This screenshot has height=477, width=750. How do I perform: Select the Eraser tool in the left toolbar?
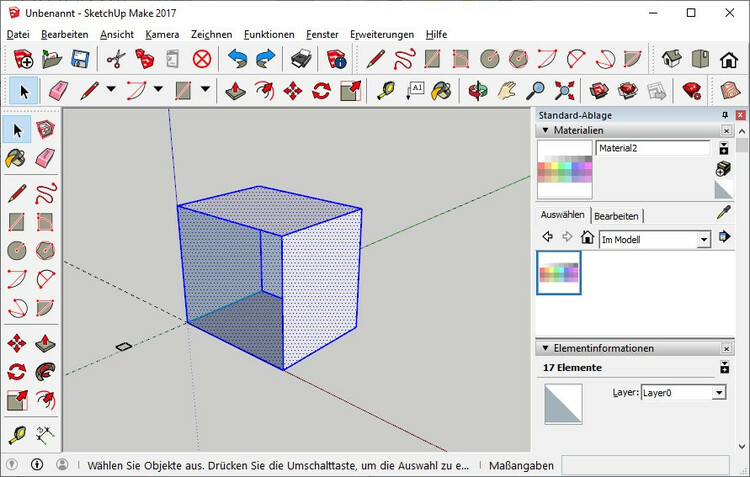point(45,158)
